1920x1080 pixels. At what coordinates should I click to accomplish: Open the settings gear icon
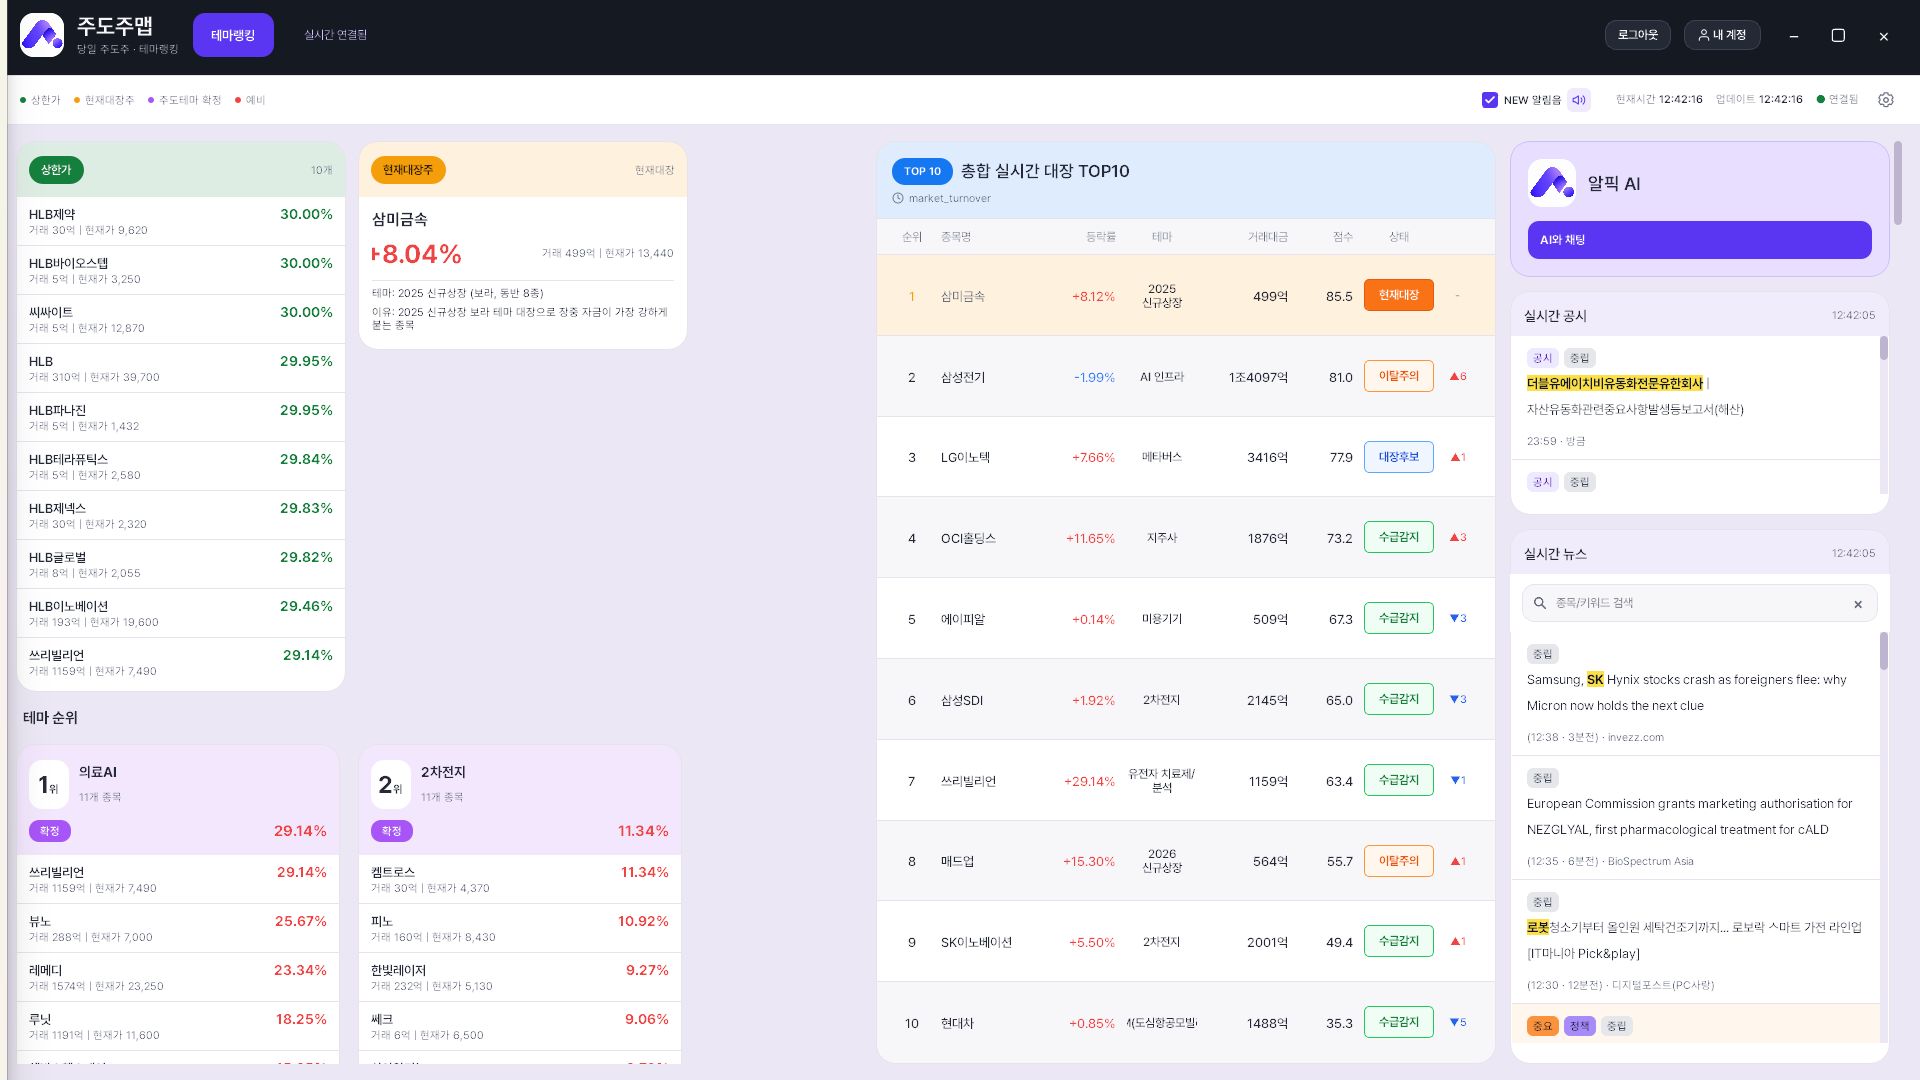tap(1886, 100)
